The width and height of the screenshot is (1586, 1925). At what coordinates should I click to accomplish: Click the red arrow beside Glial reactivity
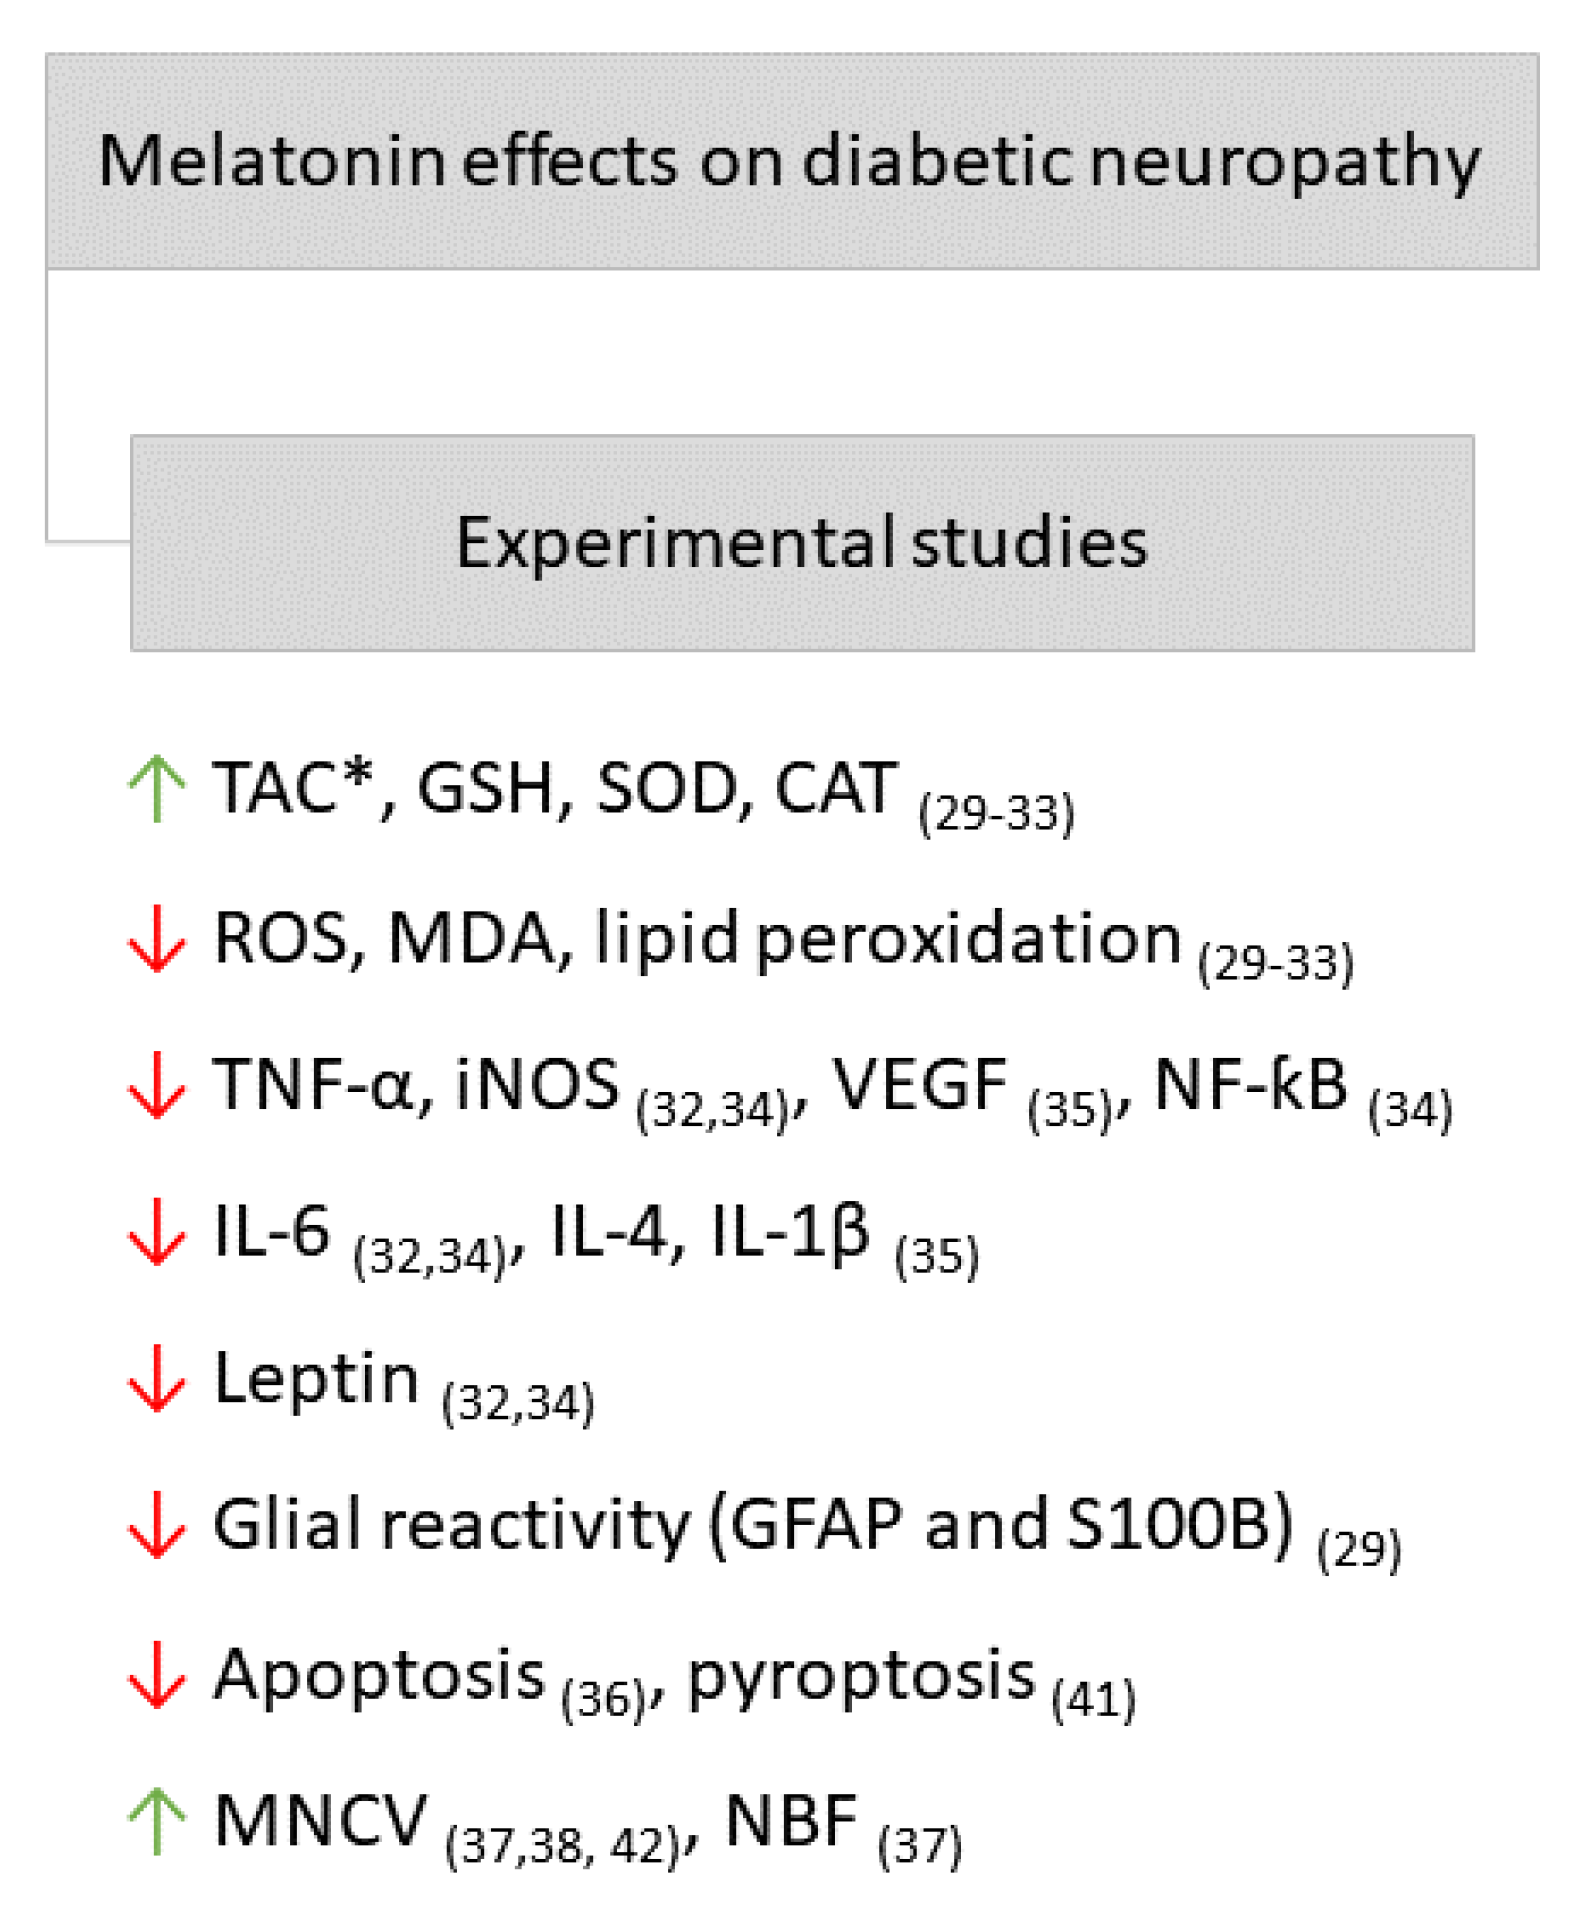coord(157,1525)
